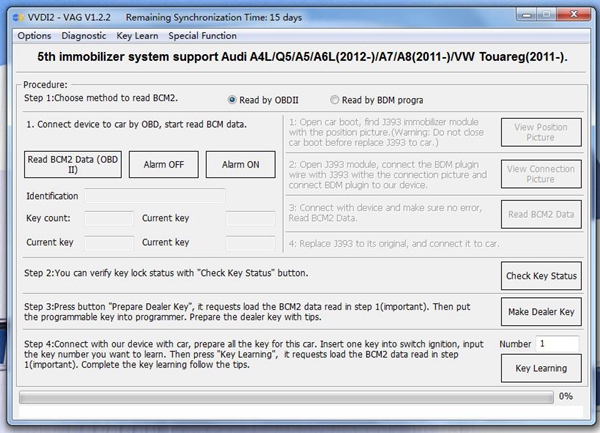Click 'Connect with device and make sure' text
Image resolution: width=600 pixels, height=433 pixels.
pos(385,213)
